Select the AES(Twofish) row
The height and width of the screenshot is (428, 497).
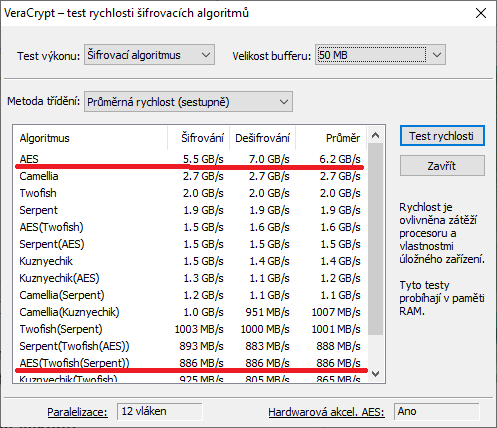pyautogui.click(x=190, y=227)
